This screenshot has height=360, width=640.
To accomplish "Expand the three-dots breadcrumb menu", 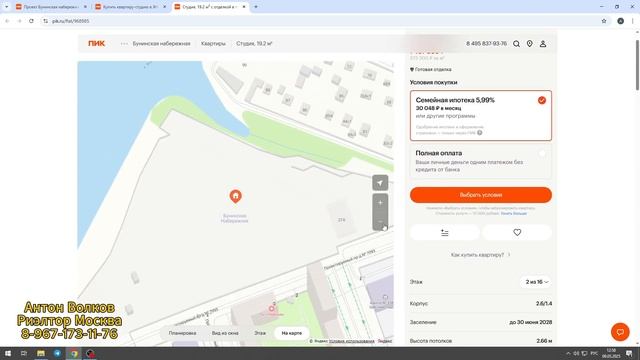I will 124,44.
